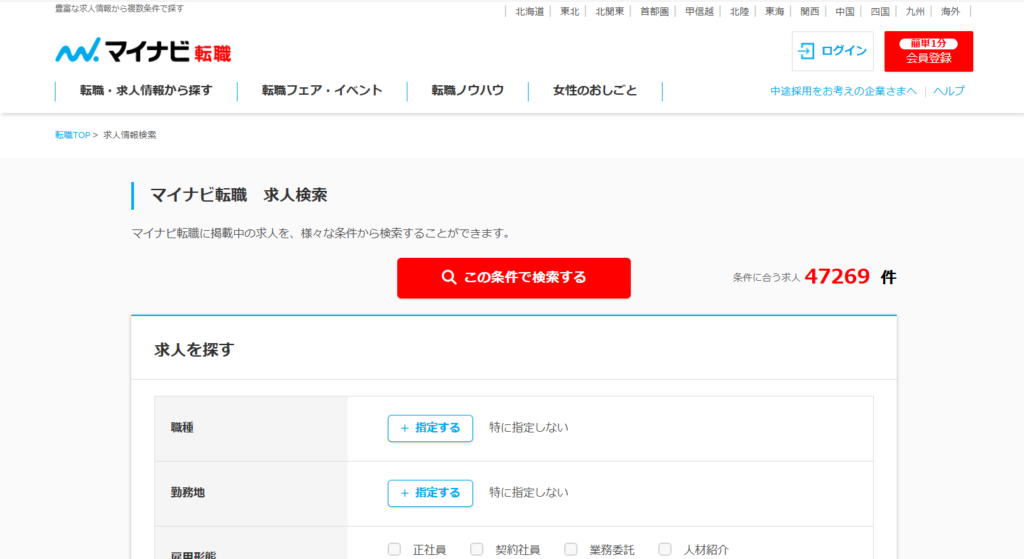Click the login door icon
This screenshot has height=559, width=1024.
pyautogui.click(x=806, y=51)
